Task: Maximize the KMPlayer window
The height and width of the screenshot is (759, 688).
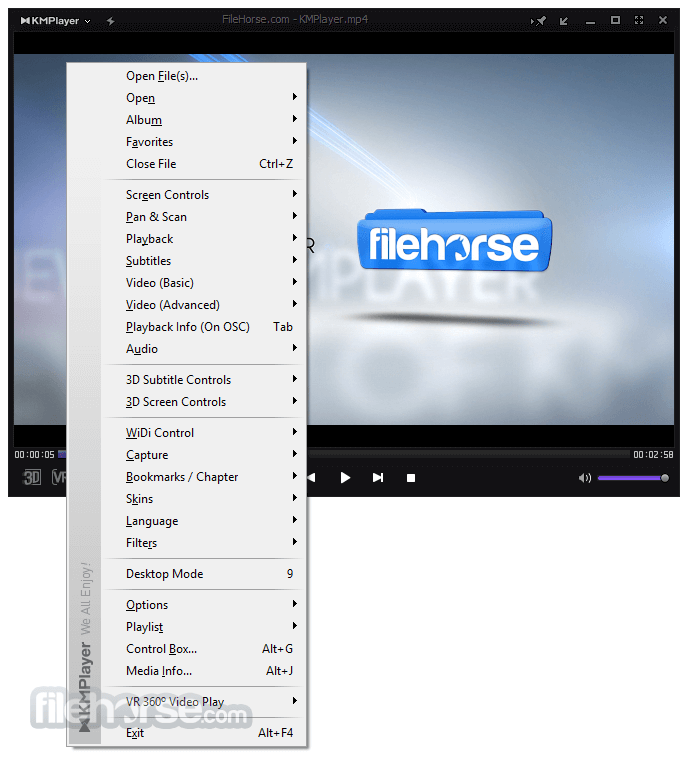Action: coord(615,20)
